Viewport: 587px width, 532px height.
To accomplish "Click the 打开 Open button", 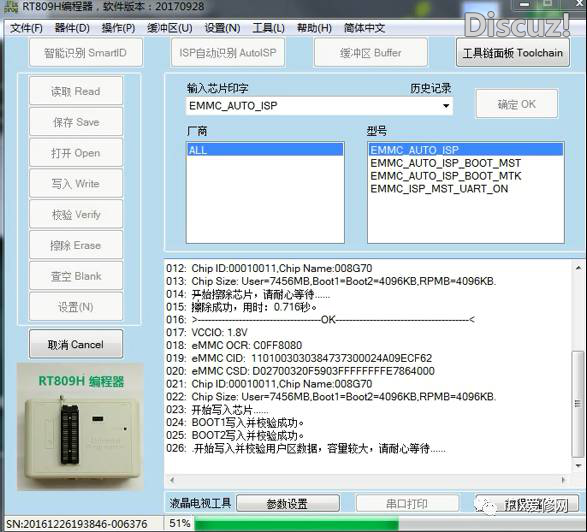I will [76, 153].
